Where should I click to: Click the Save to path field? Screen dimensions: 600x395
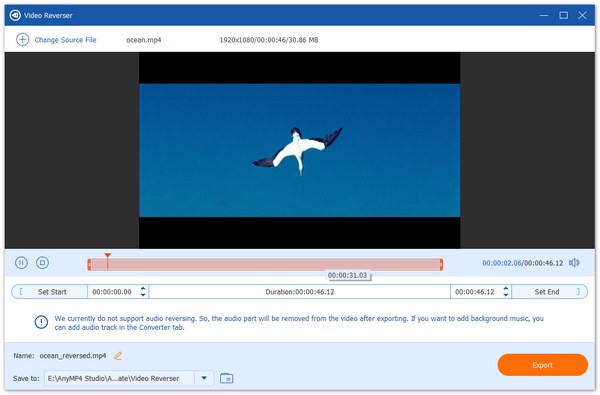click(x=119, y=379)
